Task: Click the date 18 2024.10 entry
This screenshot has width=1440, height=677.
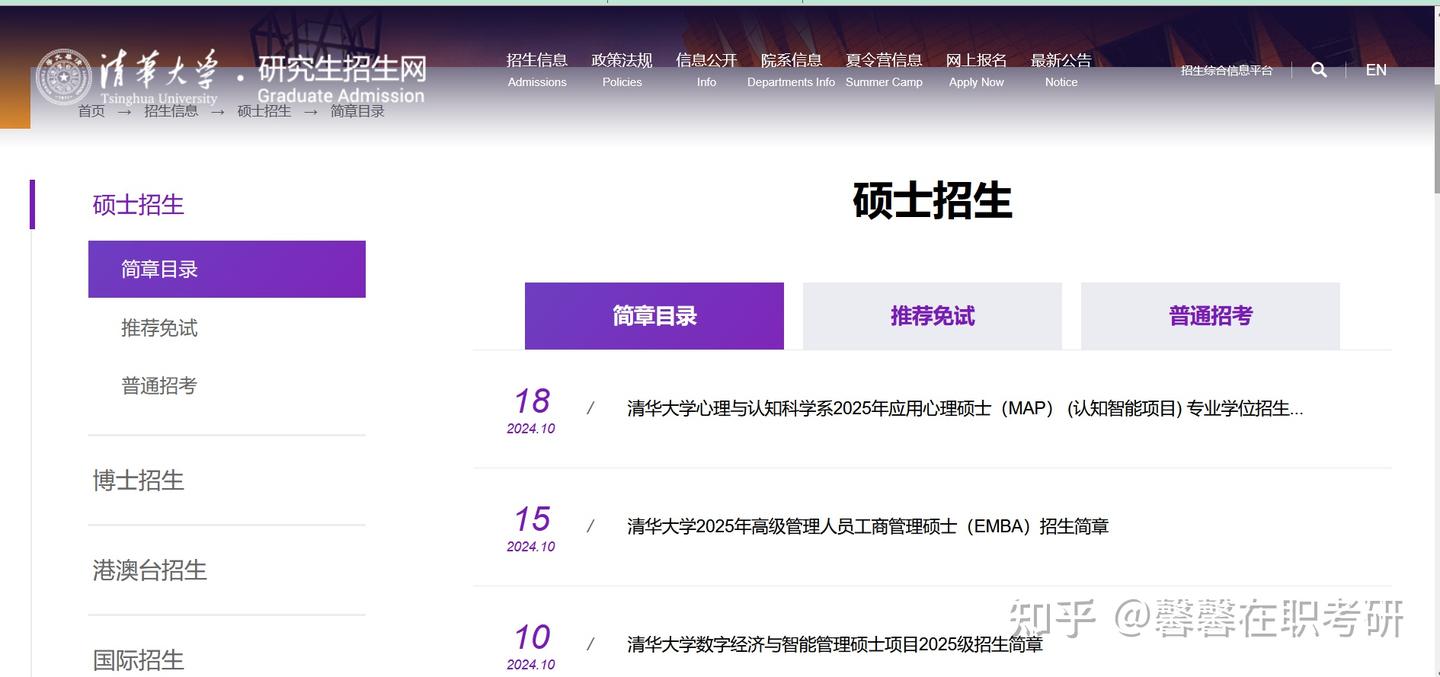Action: point(531,410)
